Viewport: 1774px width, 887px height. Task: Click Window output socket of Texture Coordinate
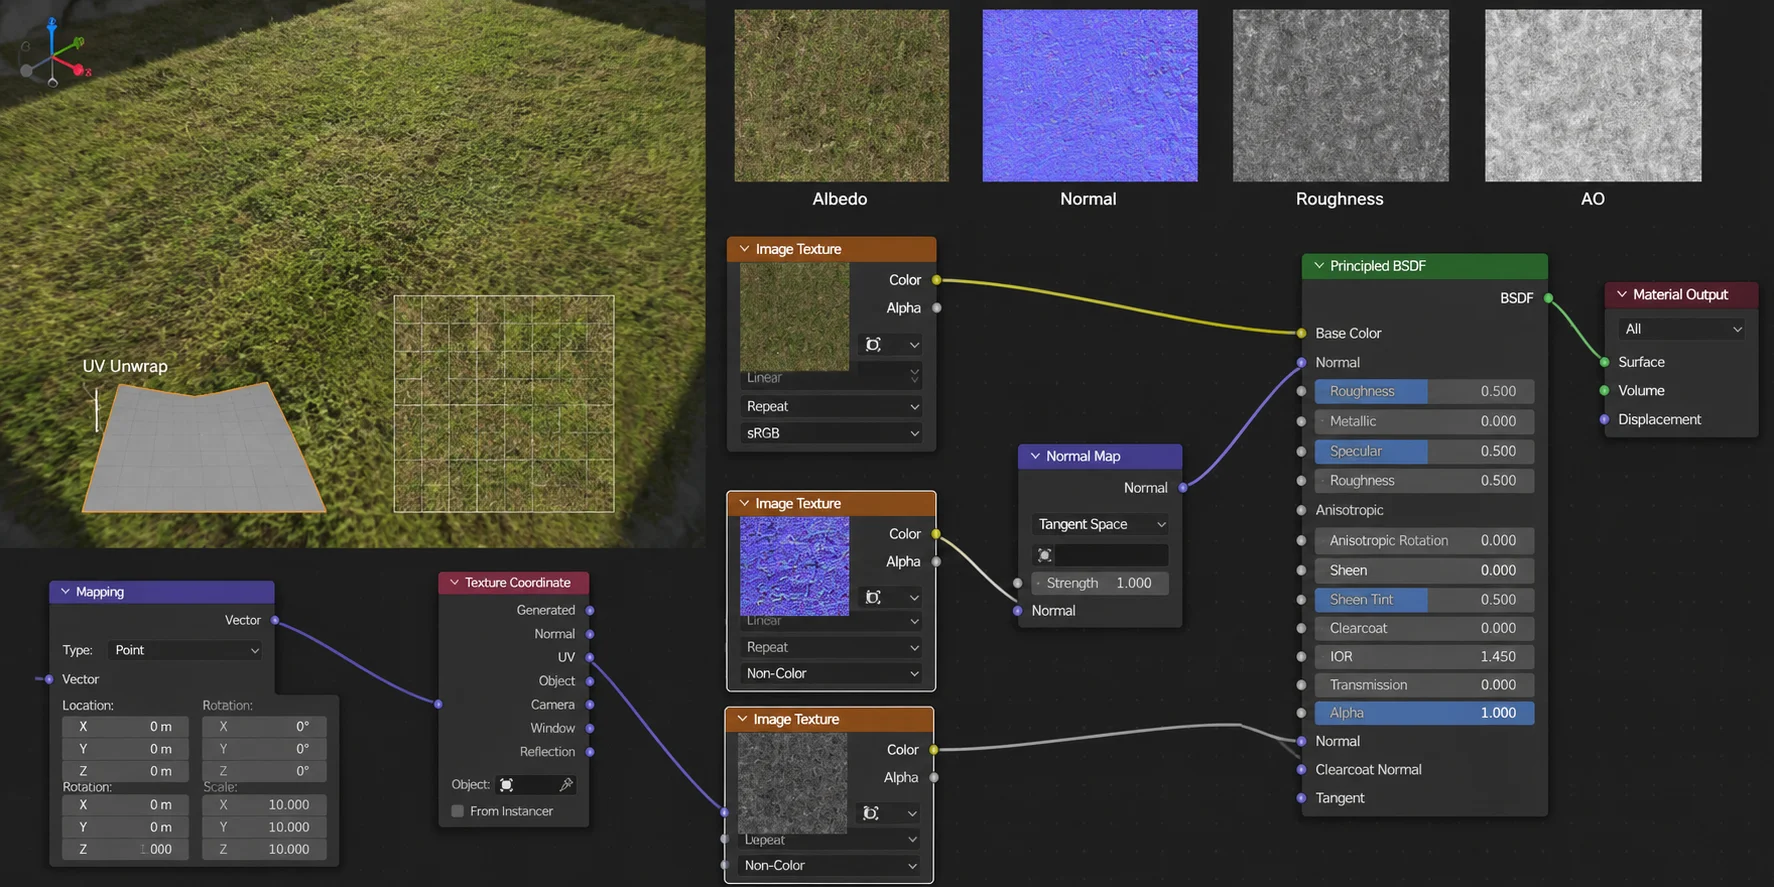coord(590,728)
